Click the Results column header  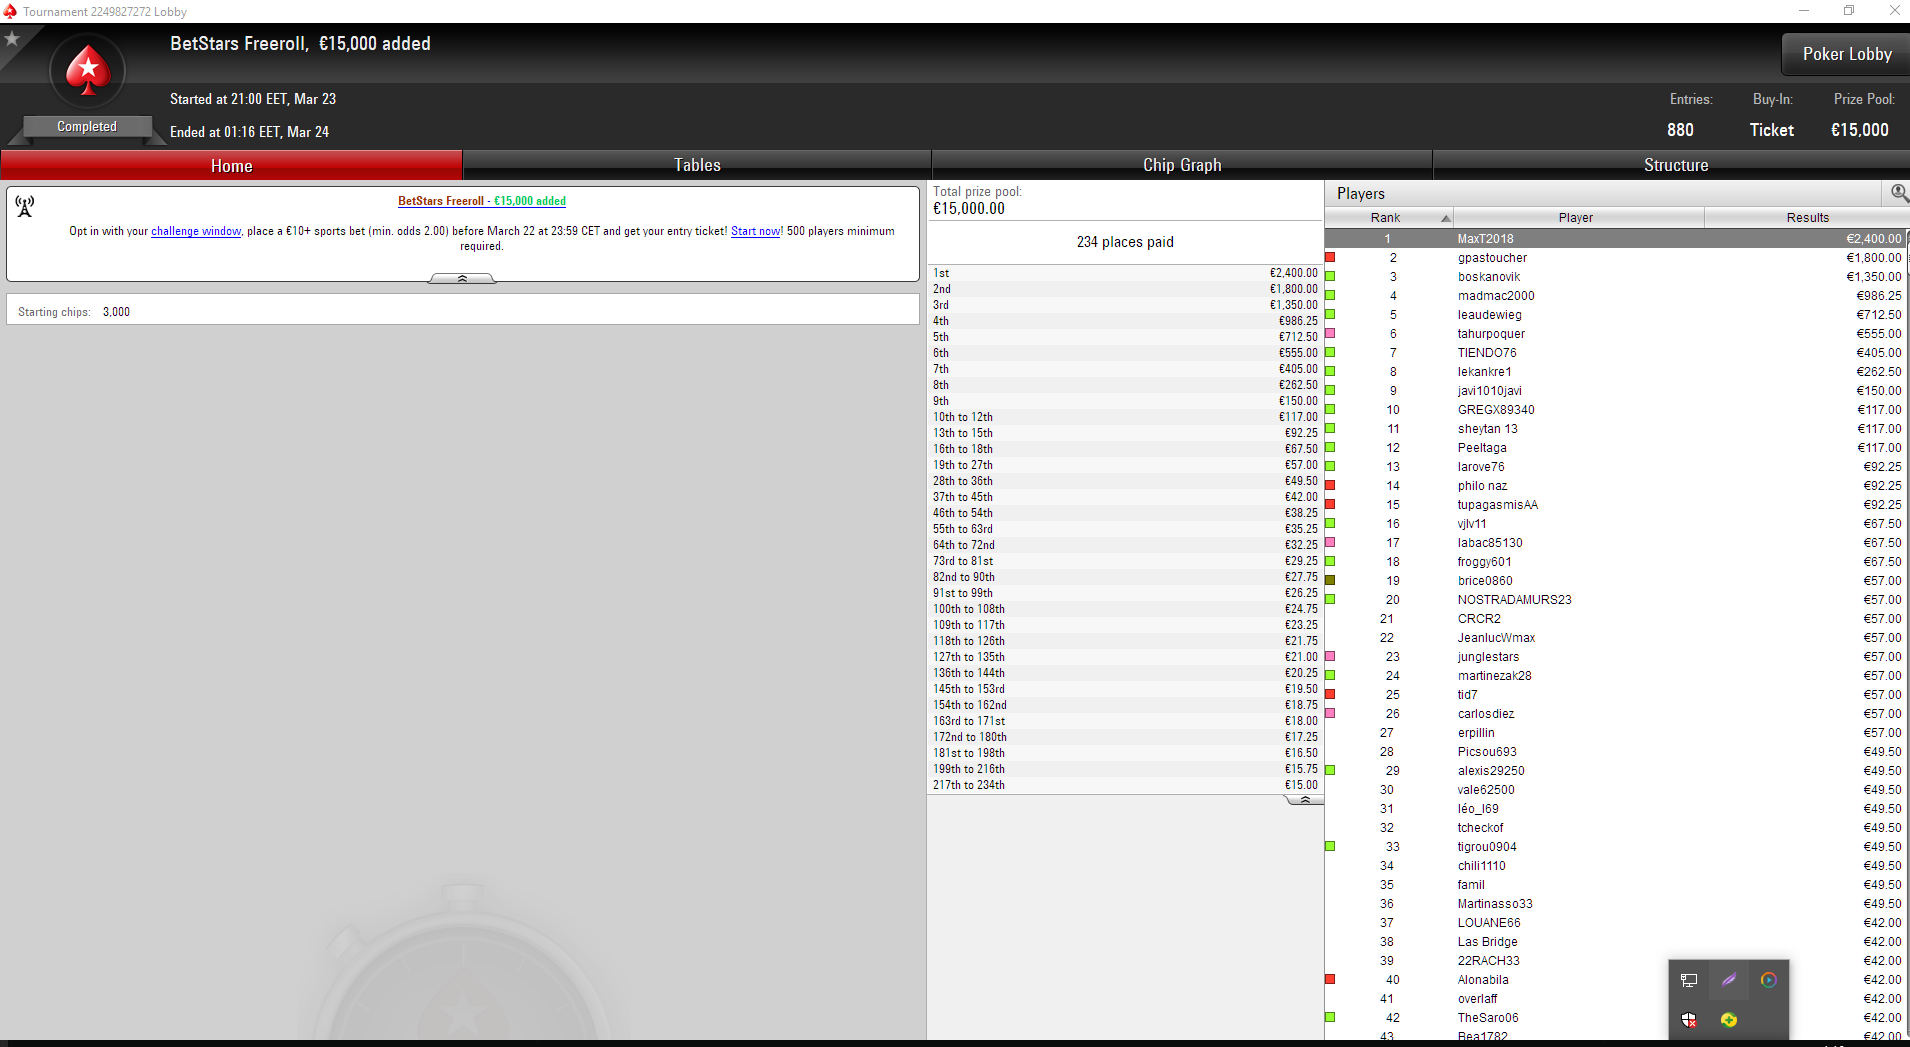tap(1807, 218)
